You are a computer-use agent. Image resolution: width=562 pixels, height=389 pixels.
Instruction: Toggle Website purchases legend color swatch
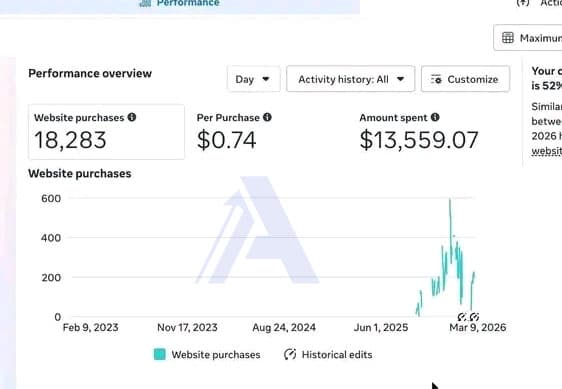(159, 354)
